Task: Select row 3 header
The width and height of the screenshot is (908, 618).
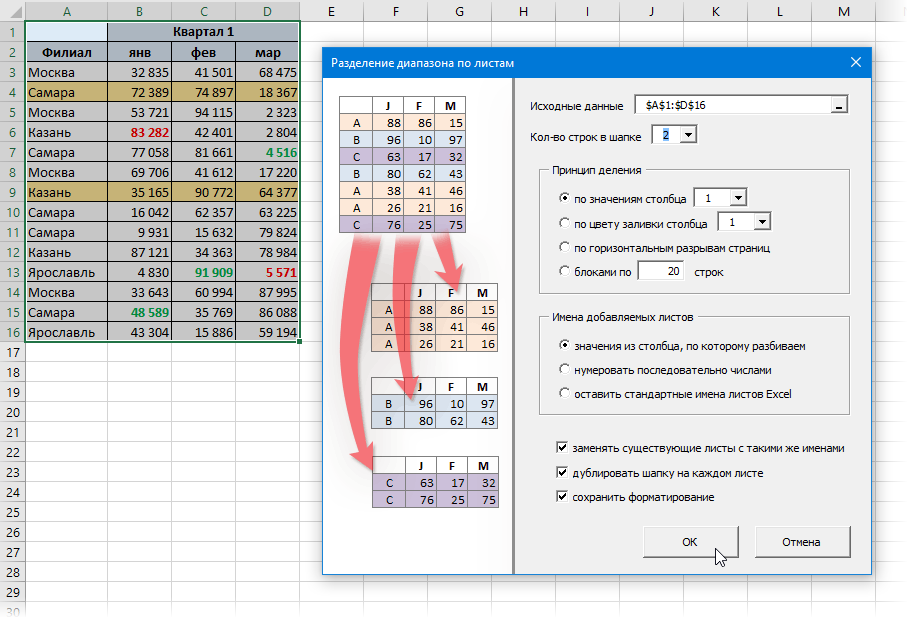Action: coord(13,72)
